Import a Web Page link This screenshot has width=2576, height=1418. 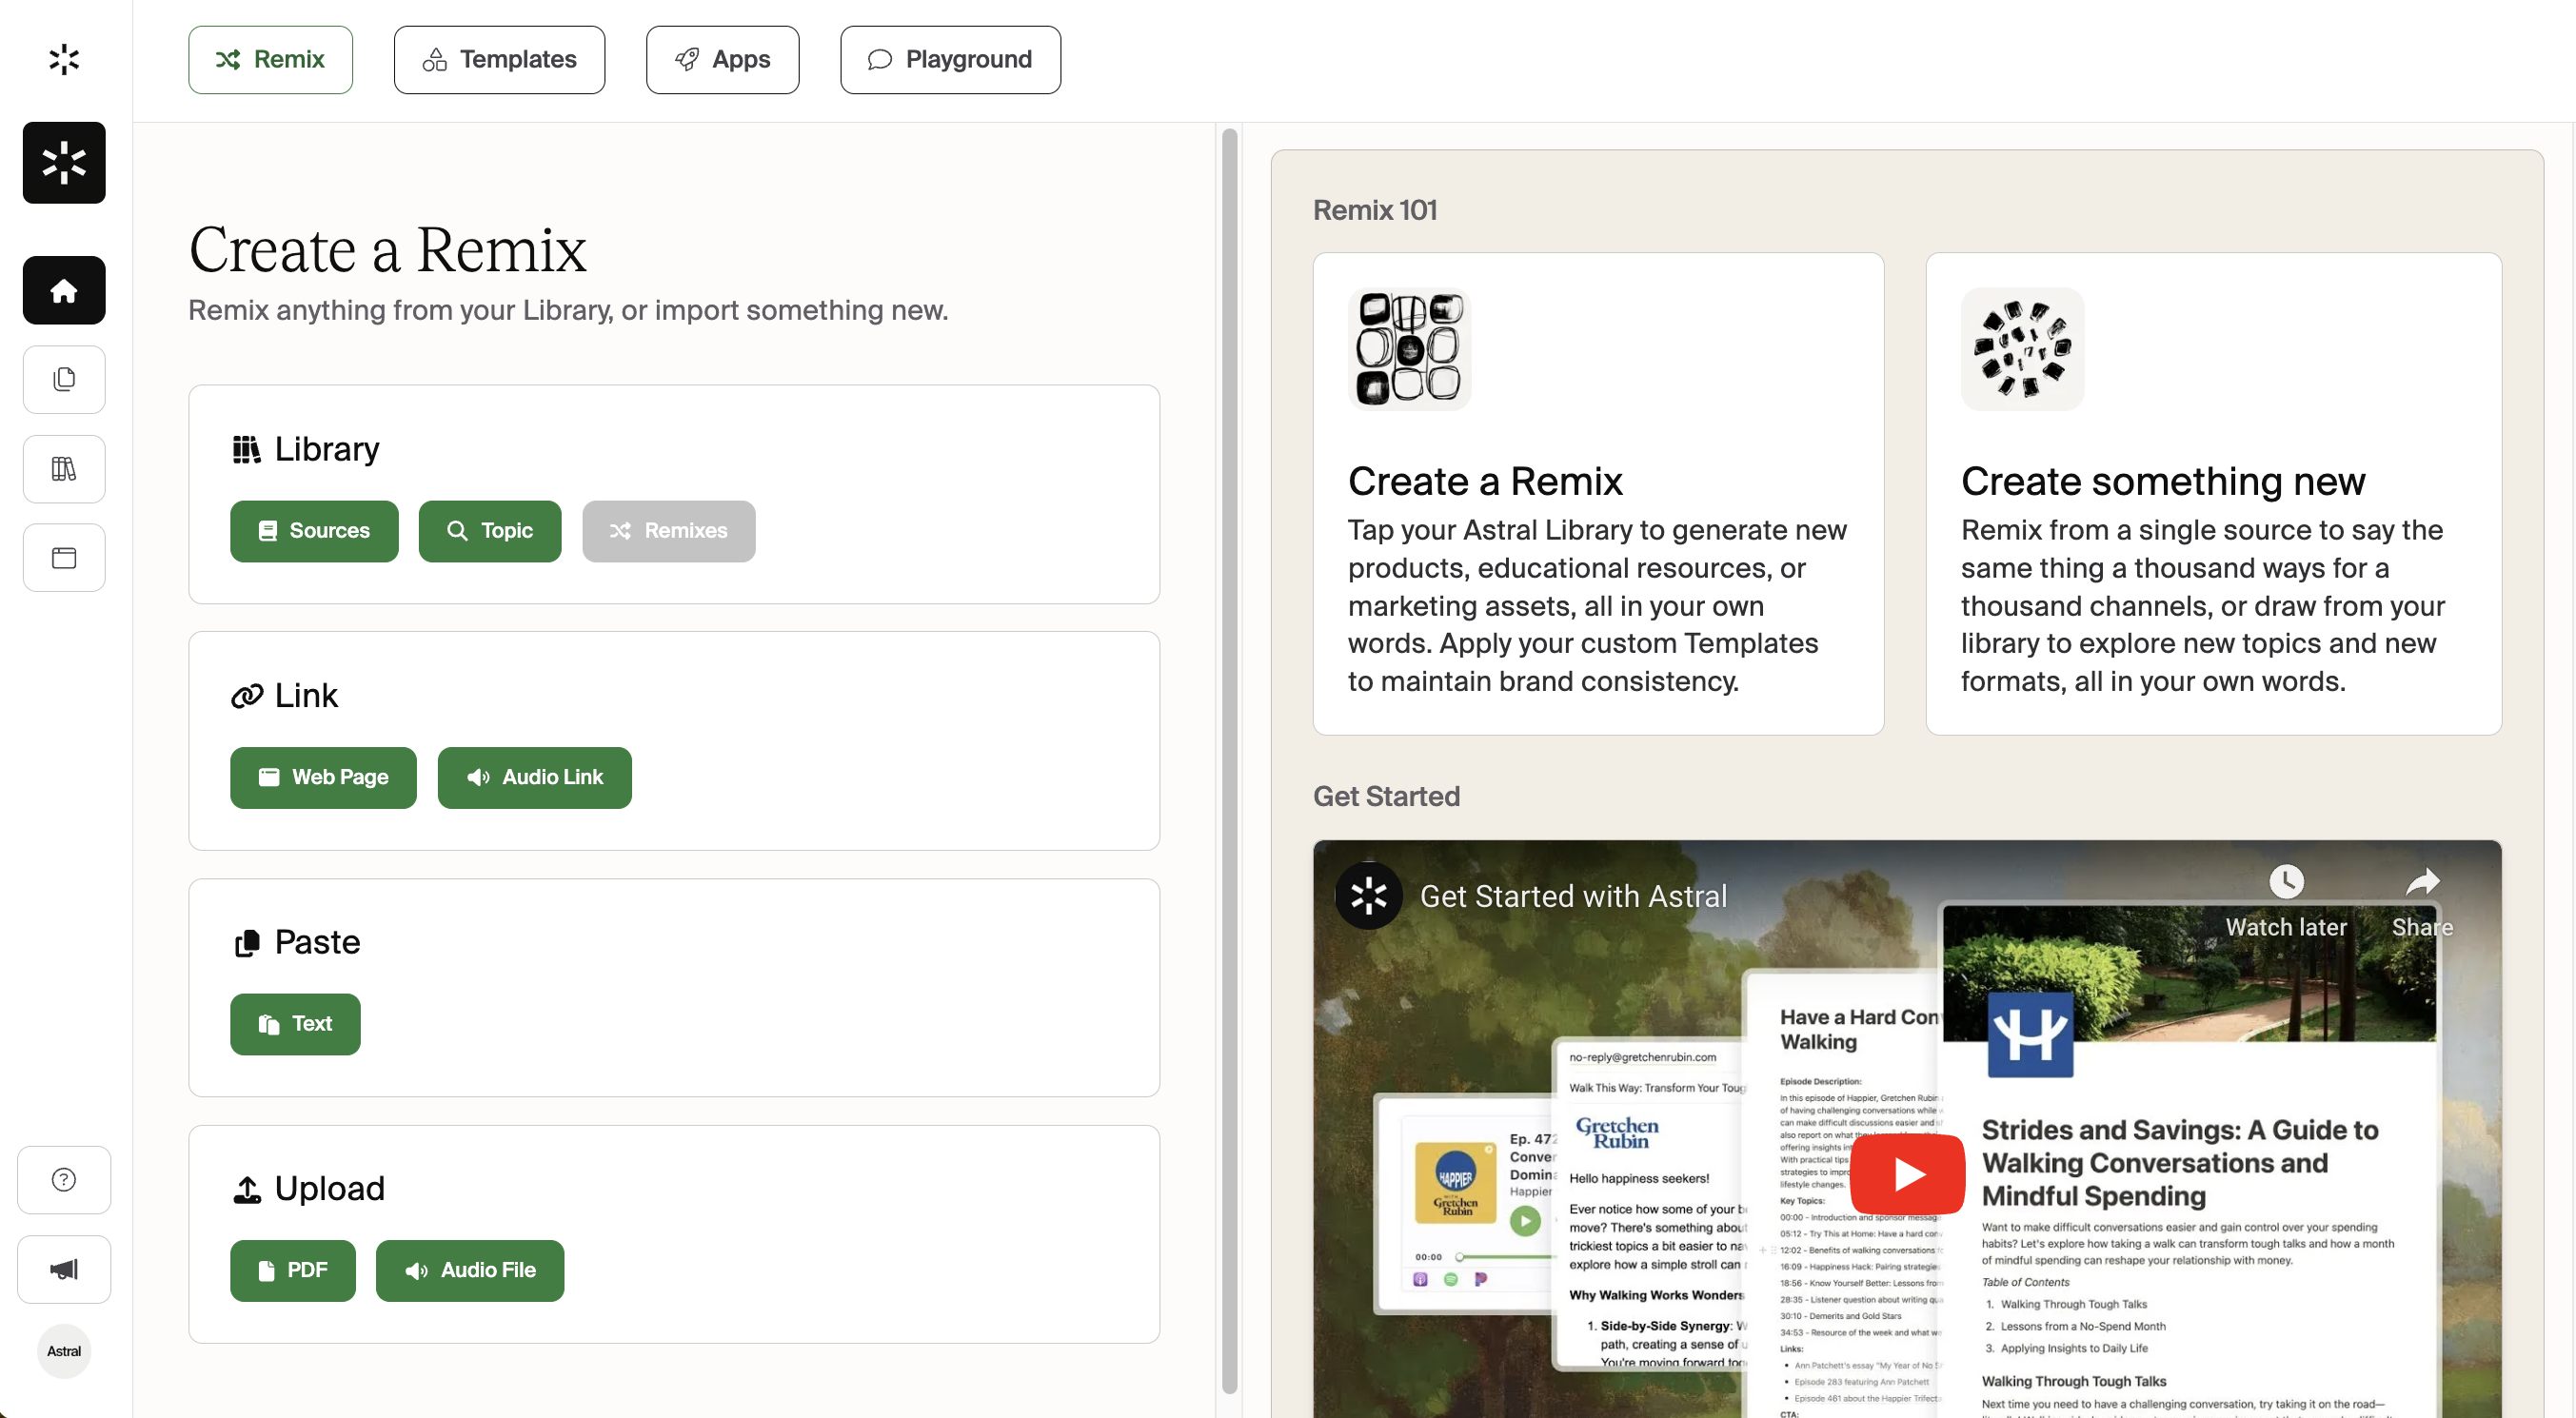(x=323, y=777)
